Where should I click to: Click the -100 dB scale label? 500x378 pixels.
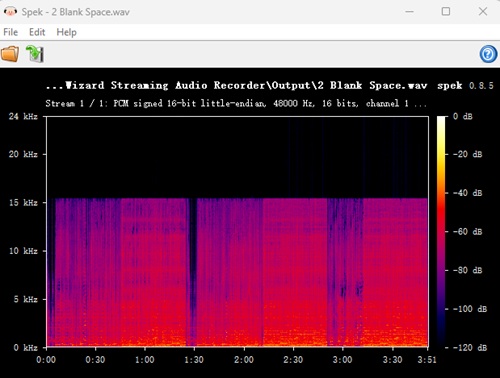tap(470, 309)
